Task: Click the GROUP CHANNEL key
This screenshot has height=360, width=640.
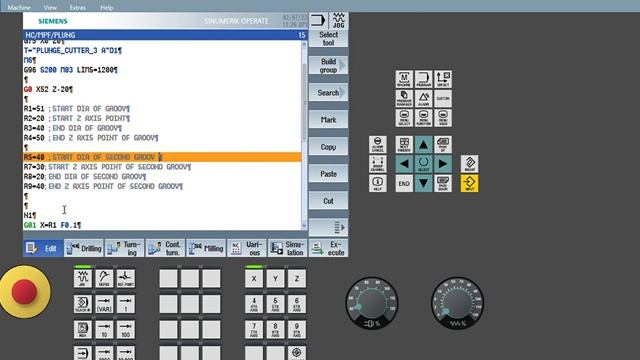Action: (378, 164)
